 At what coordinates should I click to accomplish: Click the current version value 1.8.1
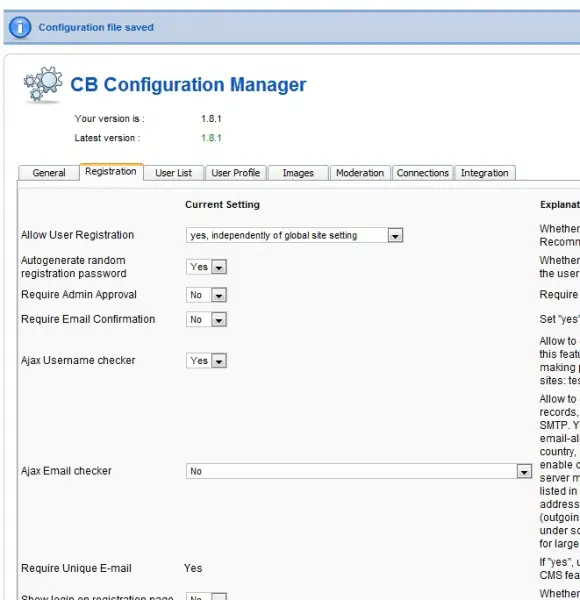(x=211, y=119)
